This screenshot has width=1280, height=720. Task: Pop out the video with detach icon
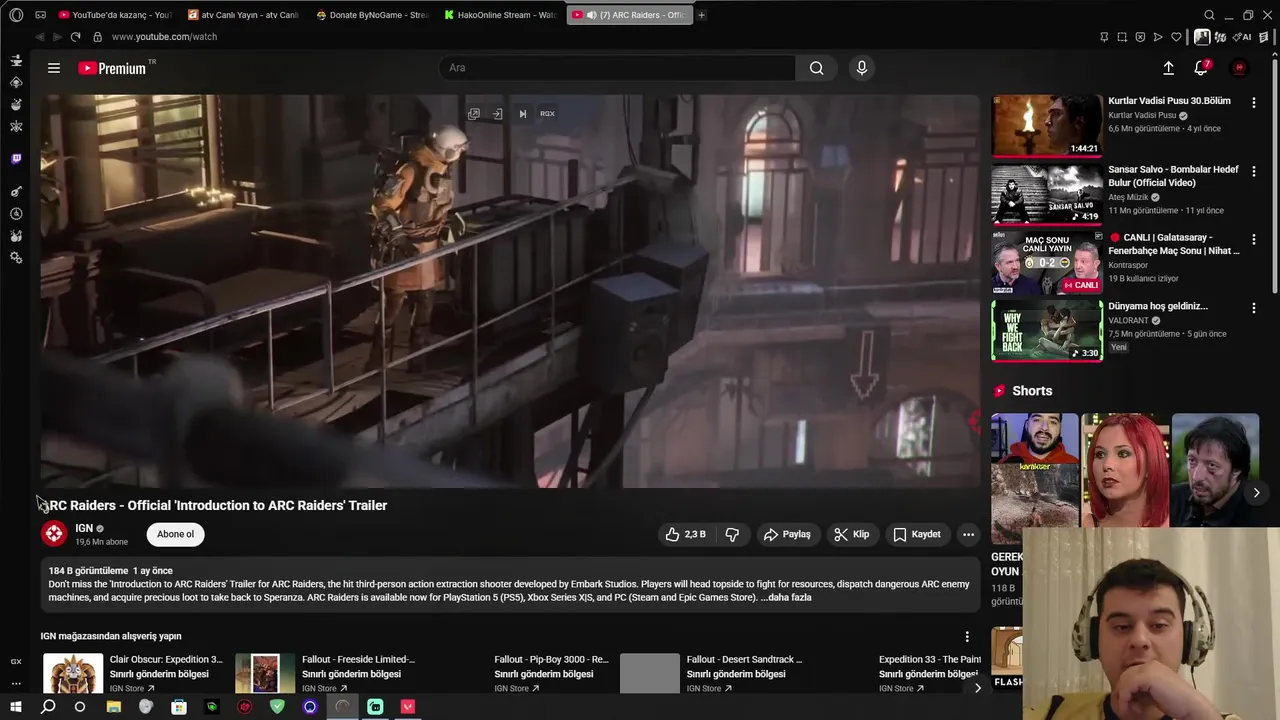pyautogui.click(x=474, y=114)
